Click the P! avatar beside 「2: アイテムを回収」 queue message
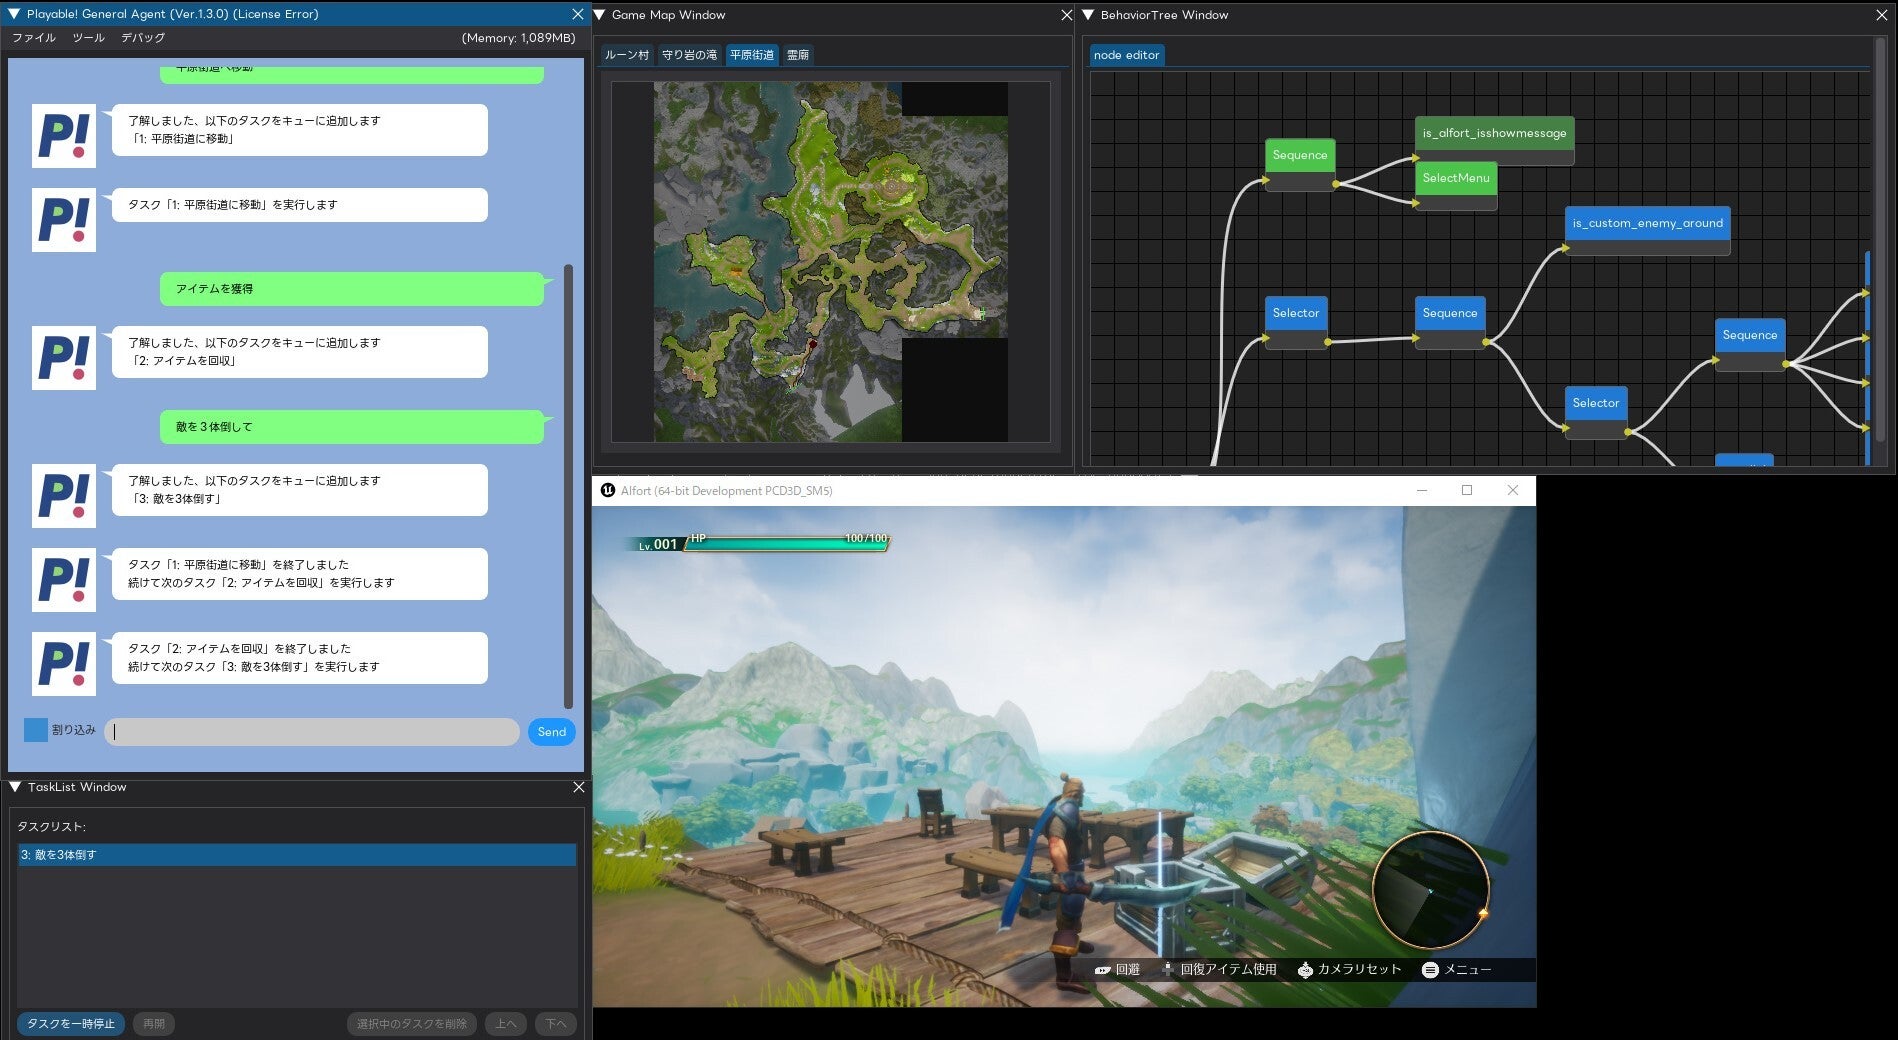 pyautogui.click(x=64, y=357)
